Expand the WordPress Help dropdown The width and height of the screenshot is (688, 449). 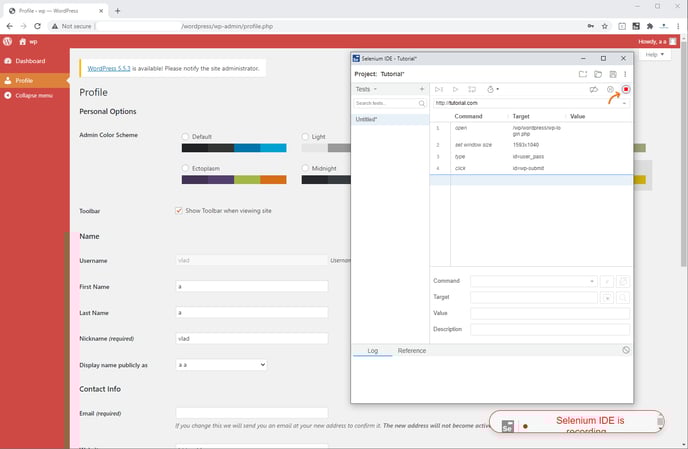pos(655,55)
